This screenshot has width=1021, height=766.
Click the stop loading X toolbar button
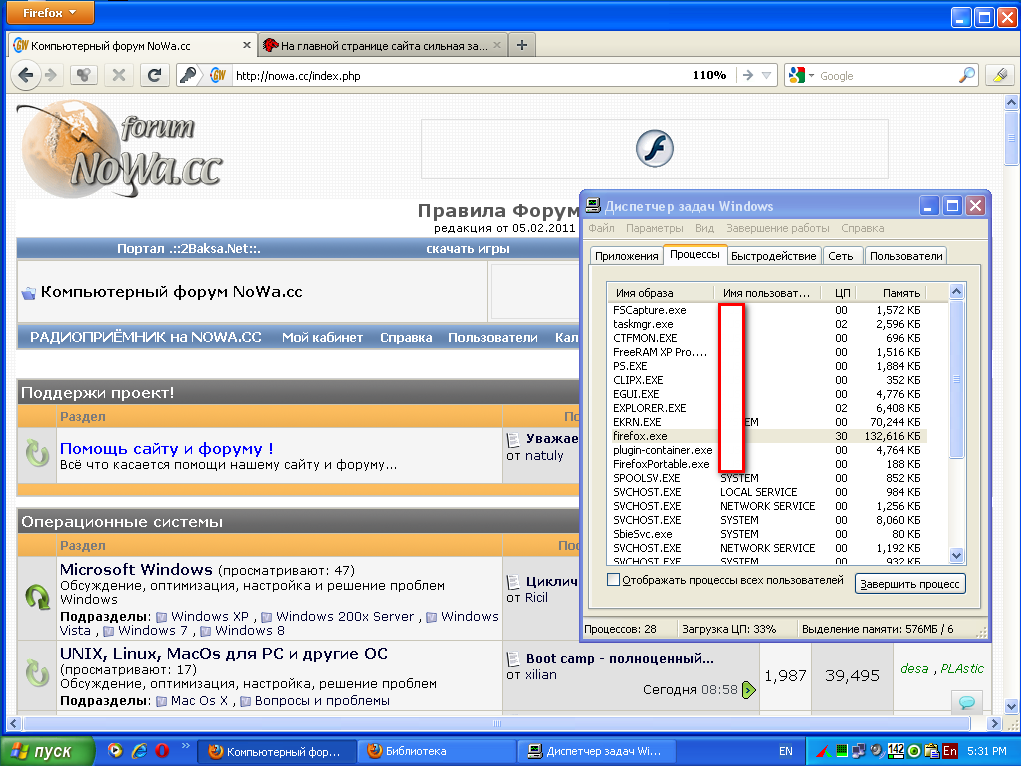[x=119, y=76]
